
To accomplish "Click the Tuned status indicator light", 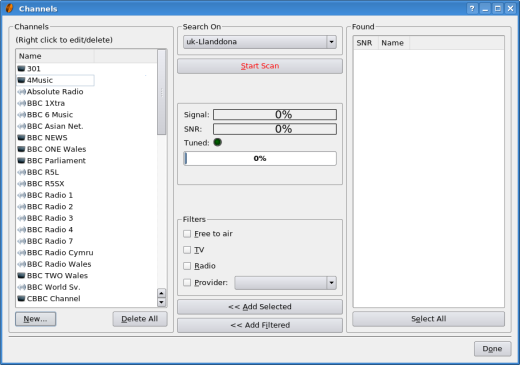I will tap(218, 143).
